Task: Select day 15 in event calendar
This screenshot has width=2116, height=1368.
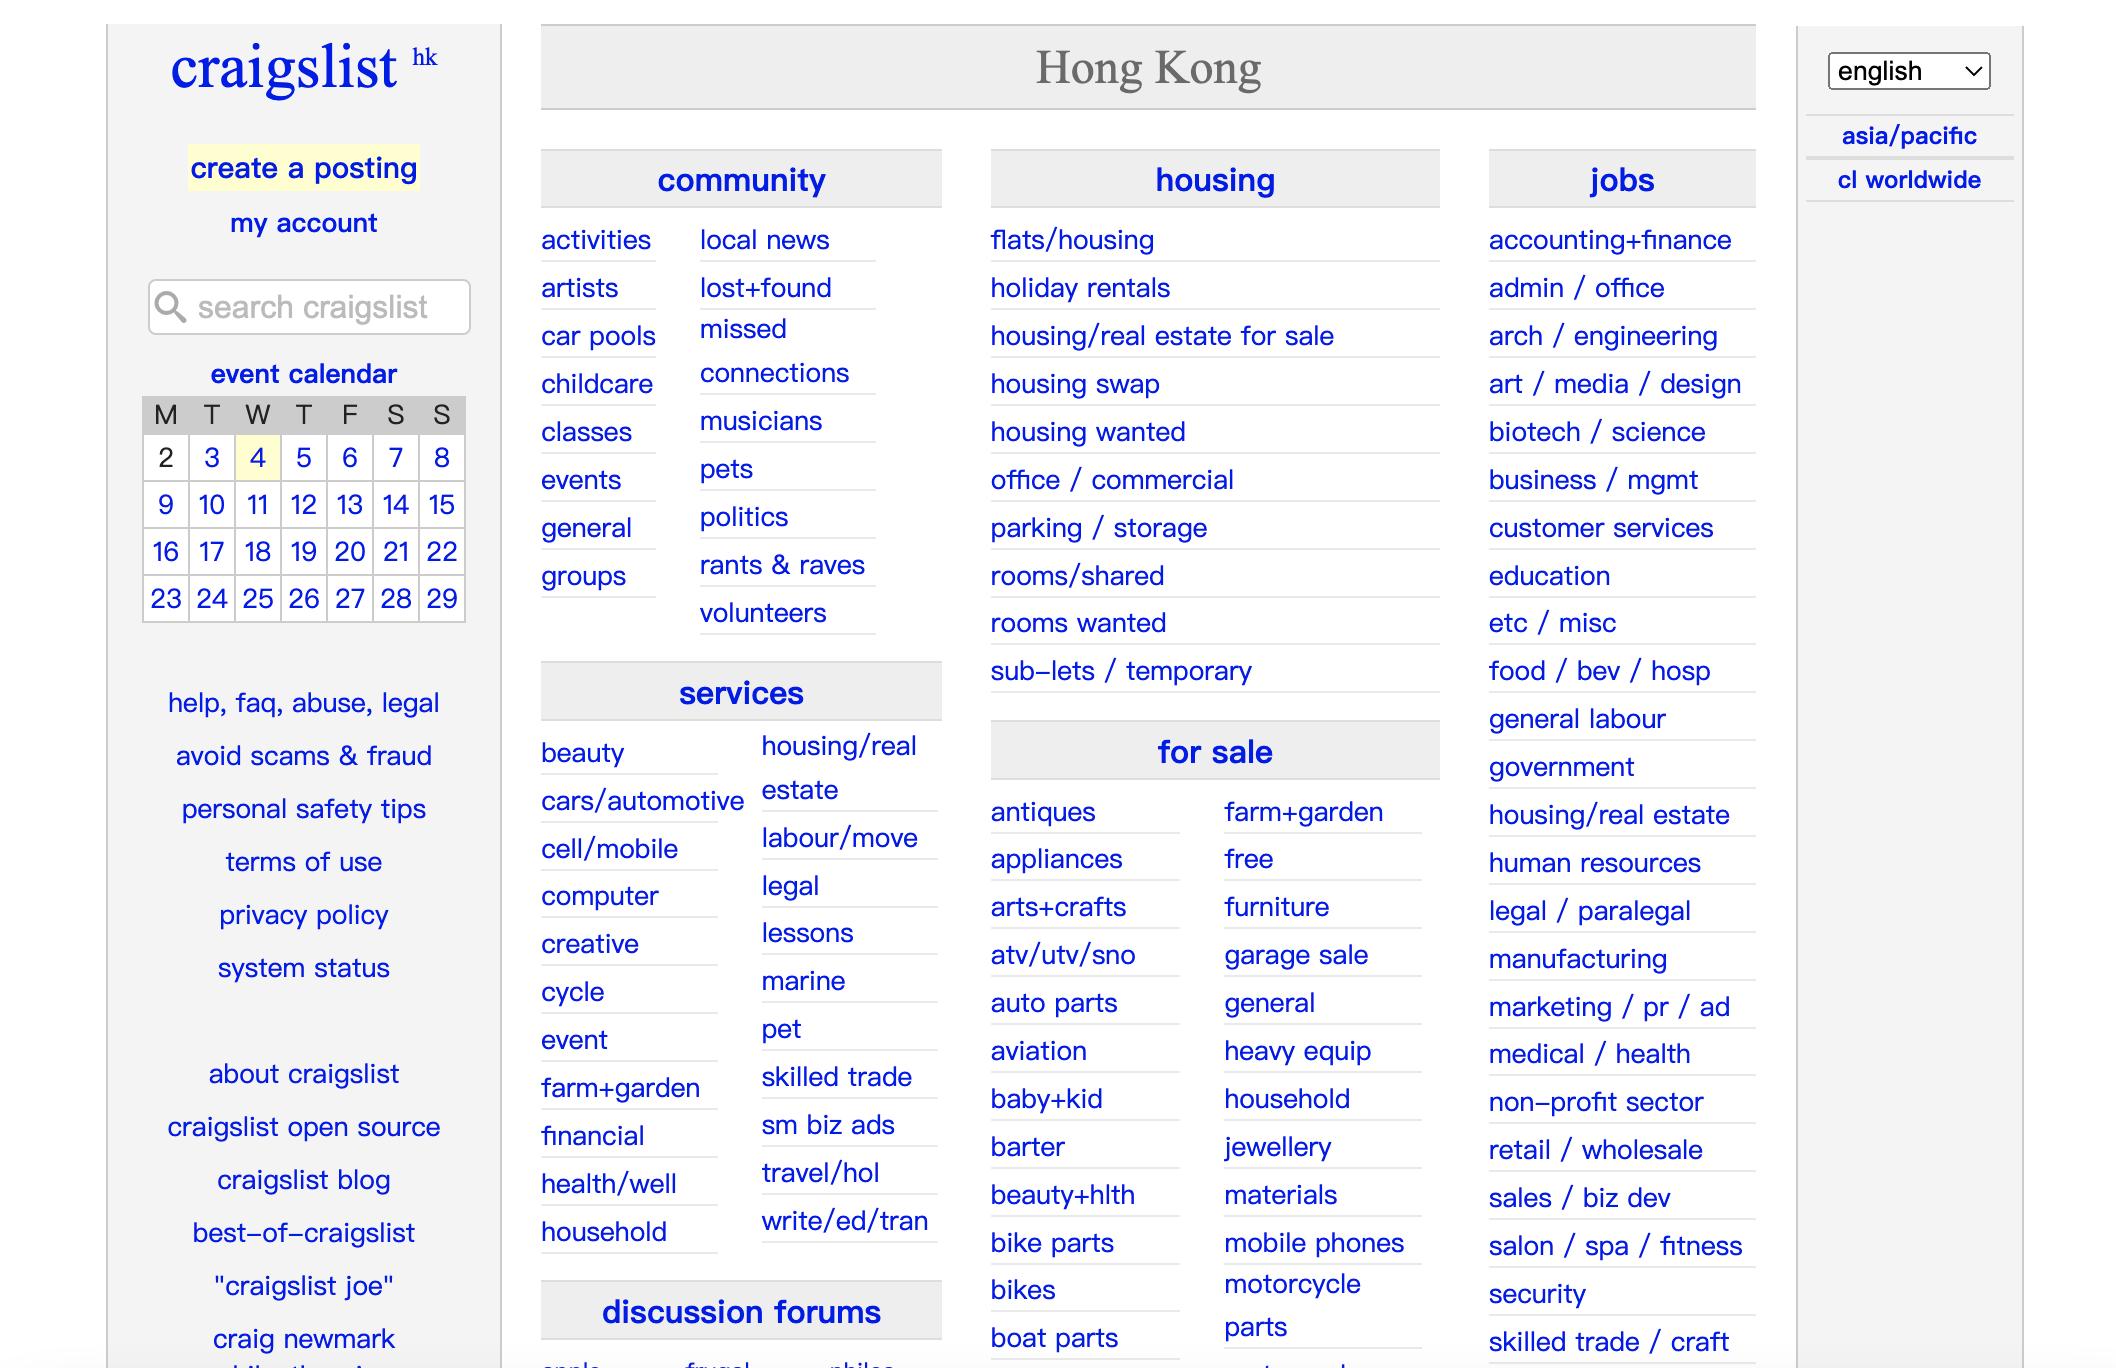Action: (441, 505)
